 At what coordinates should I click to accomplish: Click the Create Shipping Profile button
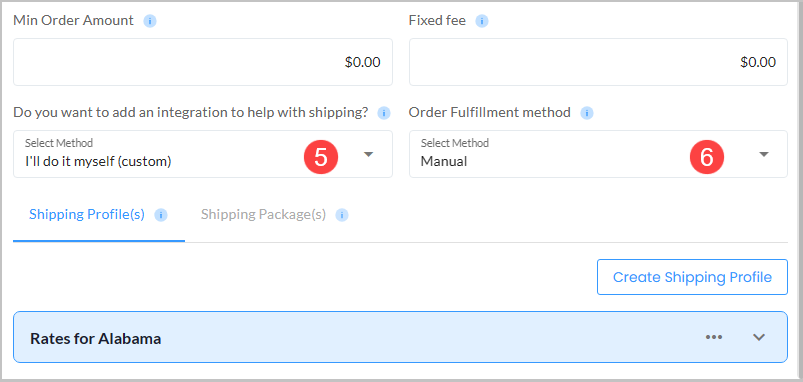point(692,277)
